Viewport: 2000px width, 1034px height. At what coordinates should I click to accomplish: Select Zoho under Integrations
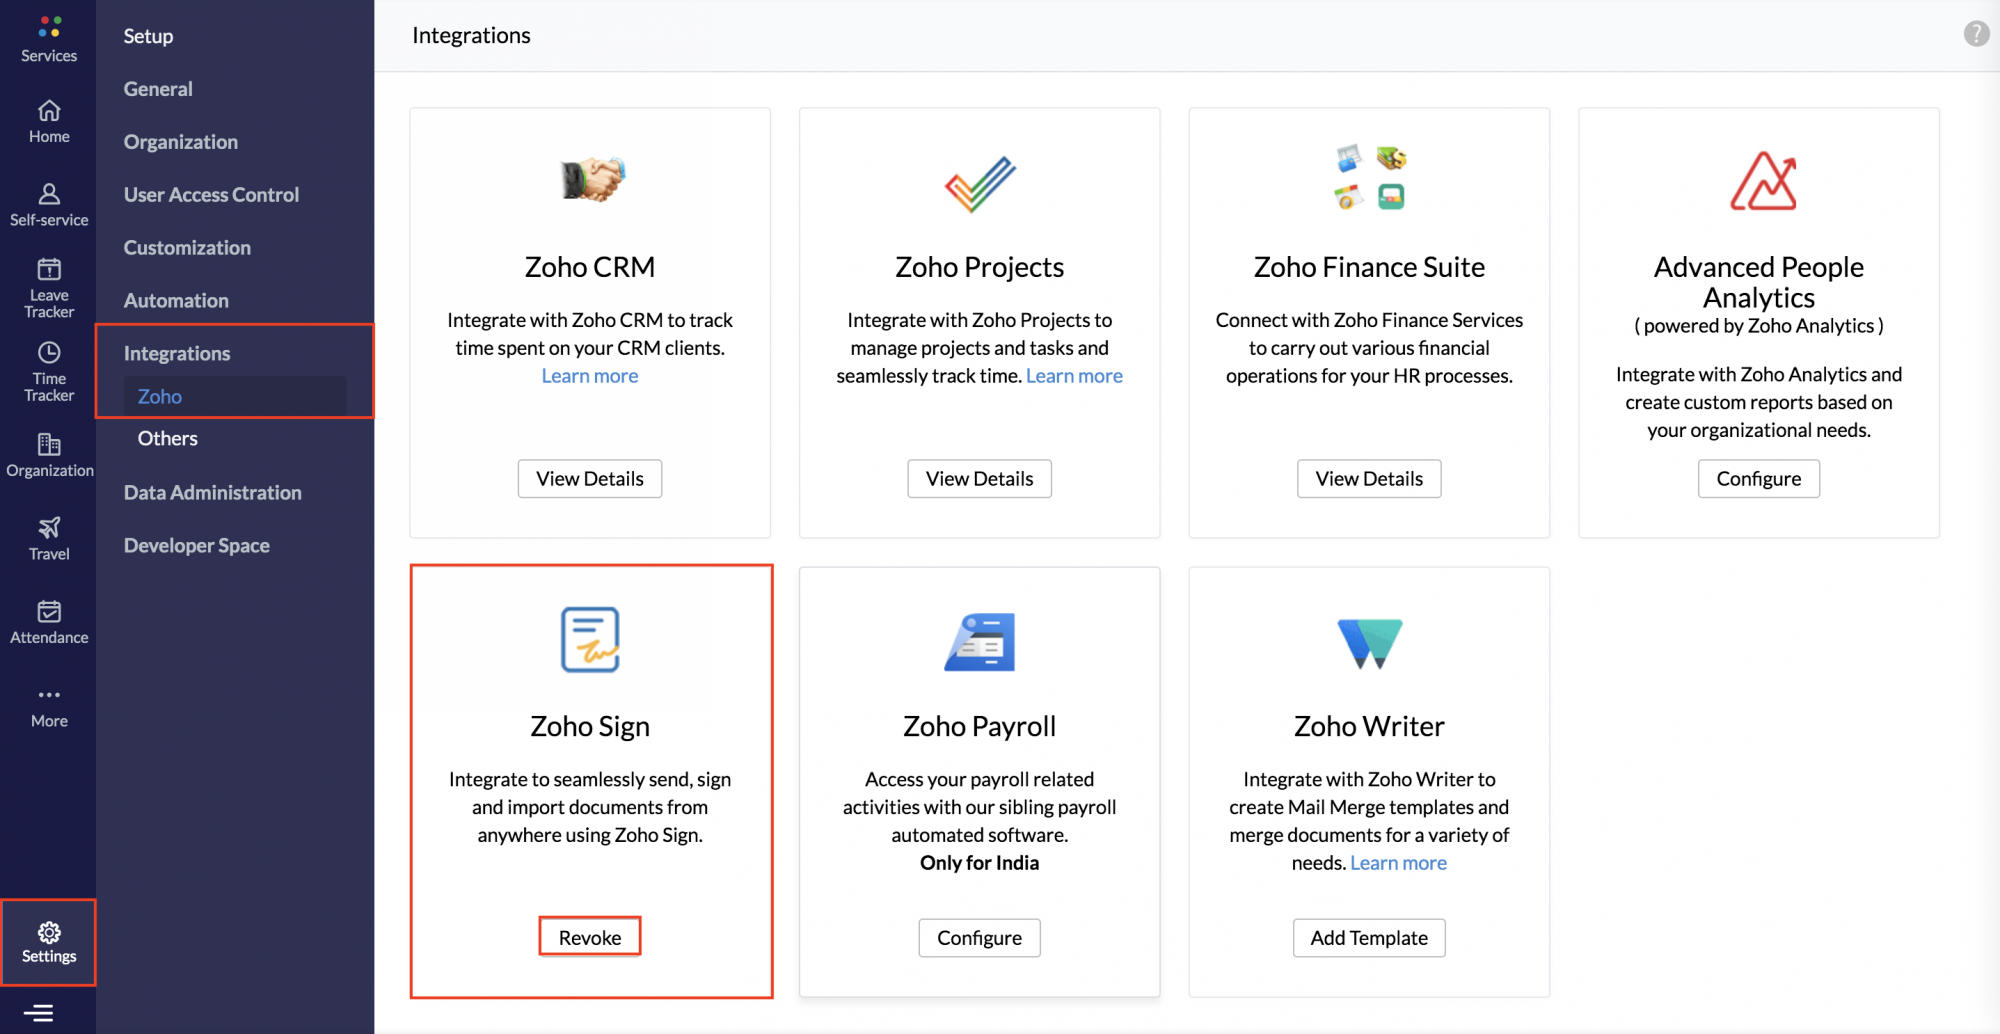159,396
